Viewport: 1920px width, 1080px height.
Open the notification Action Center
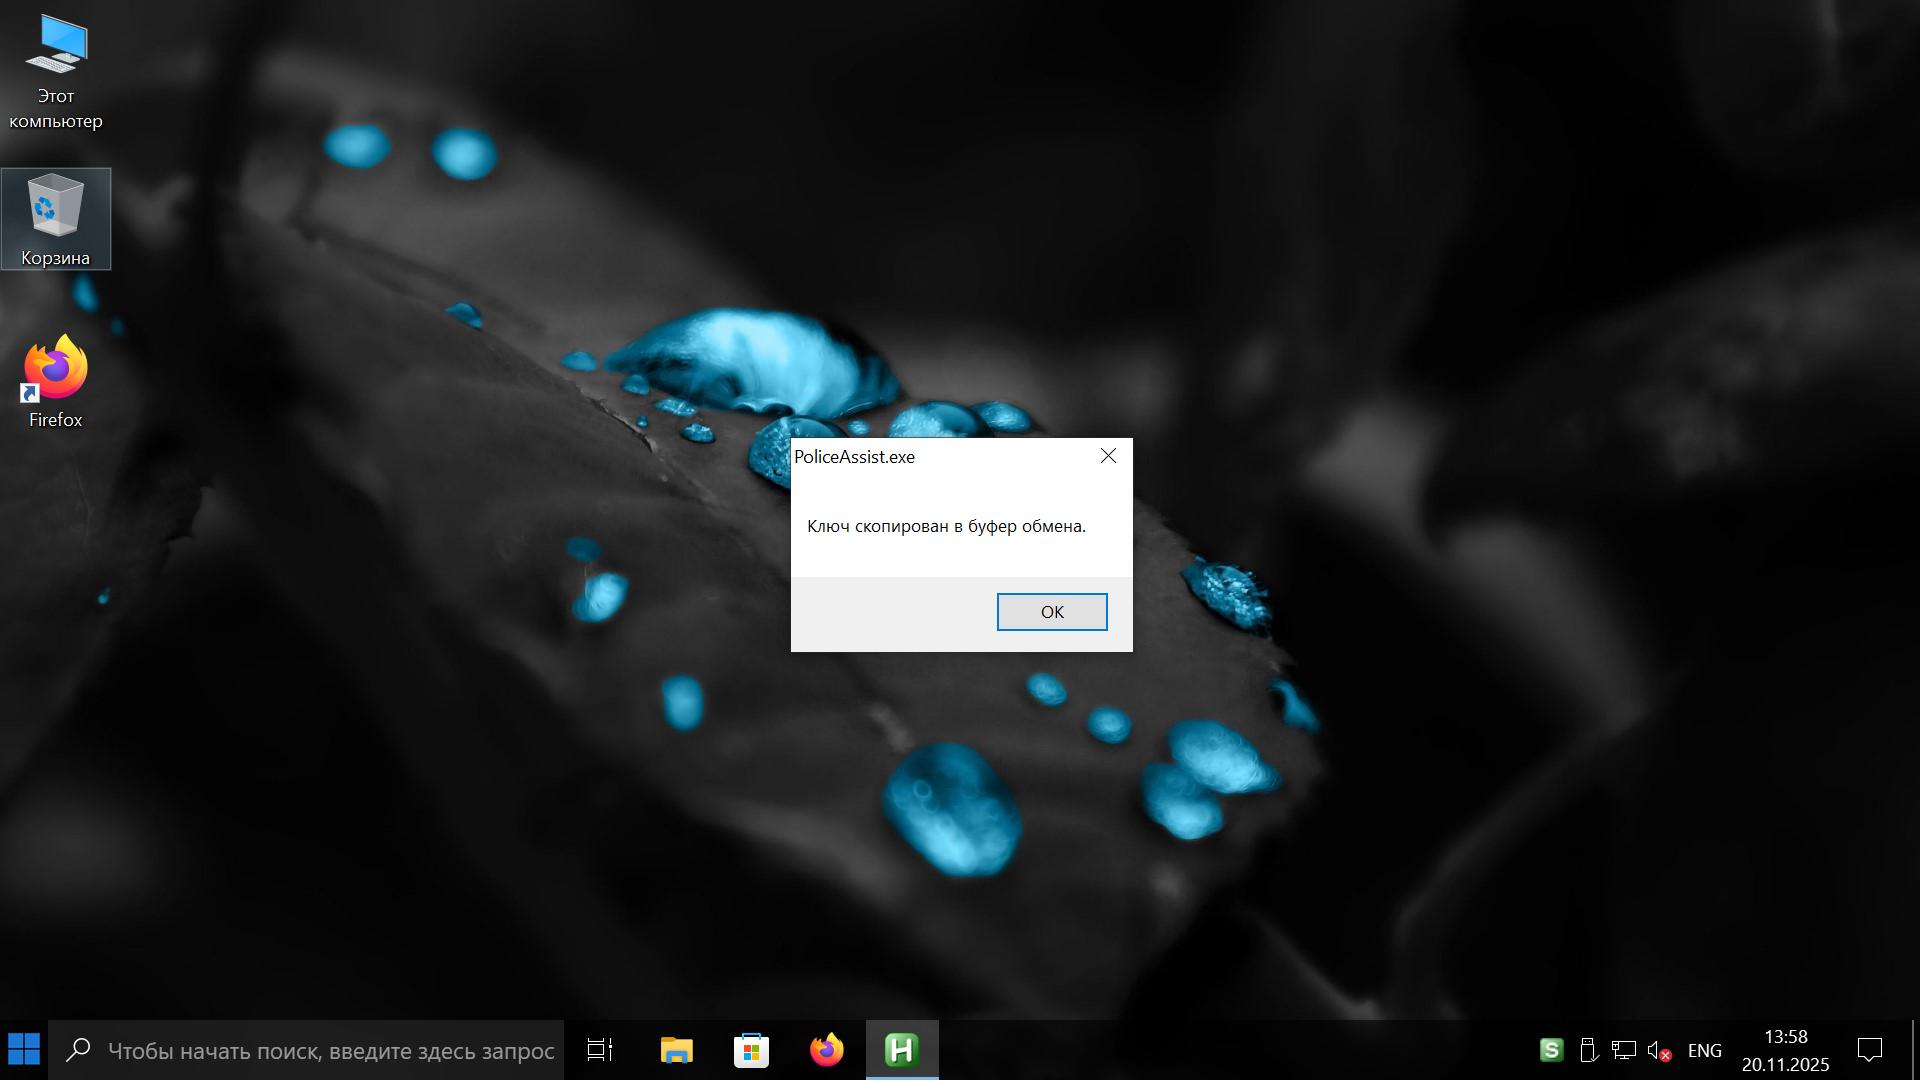1869,1050
